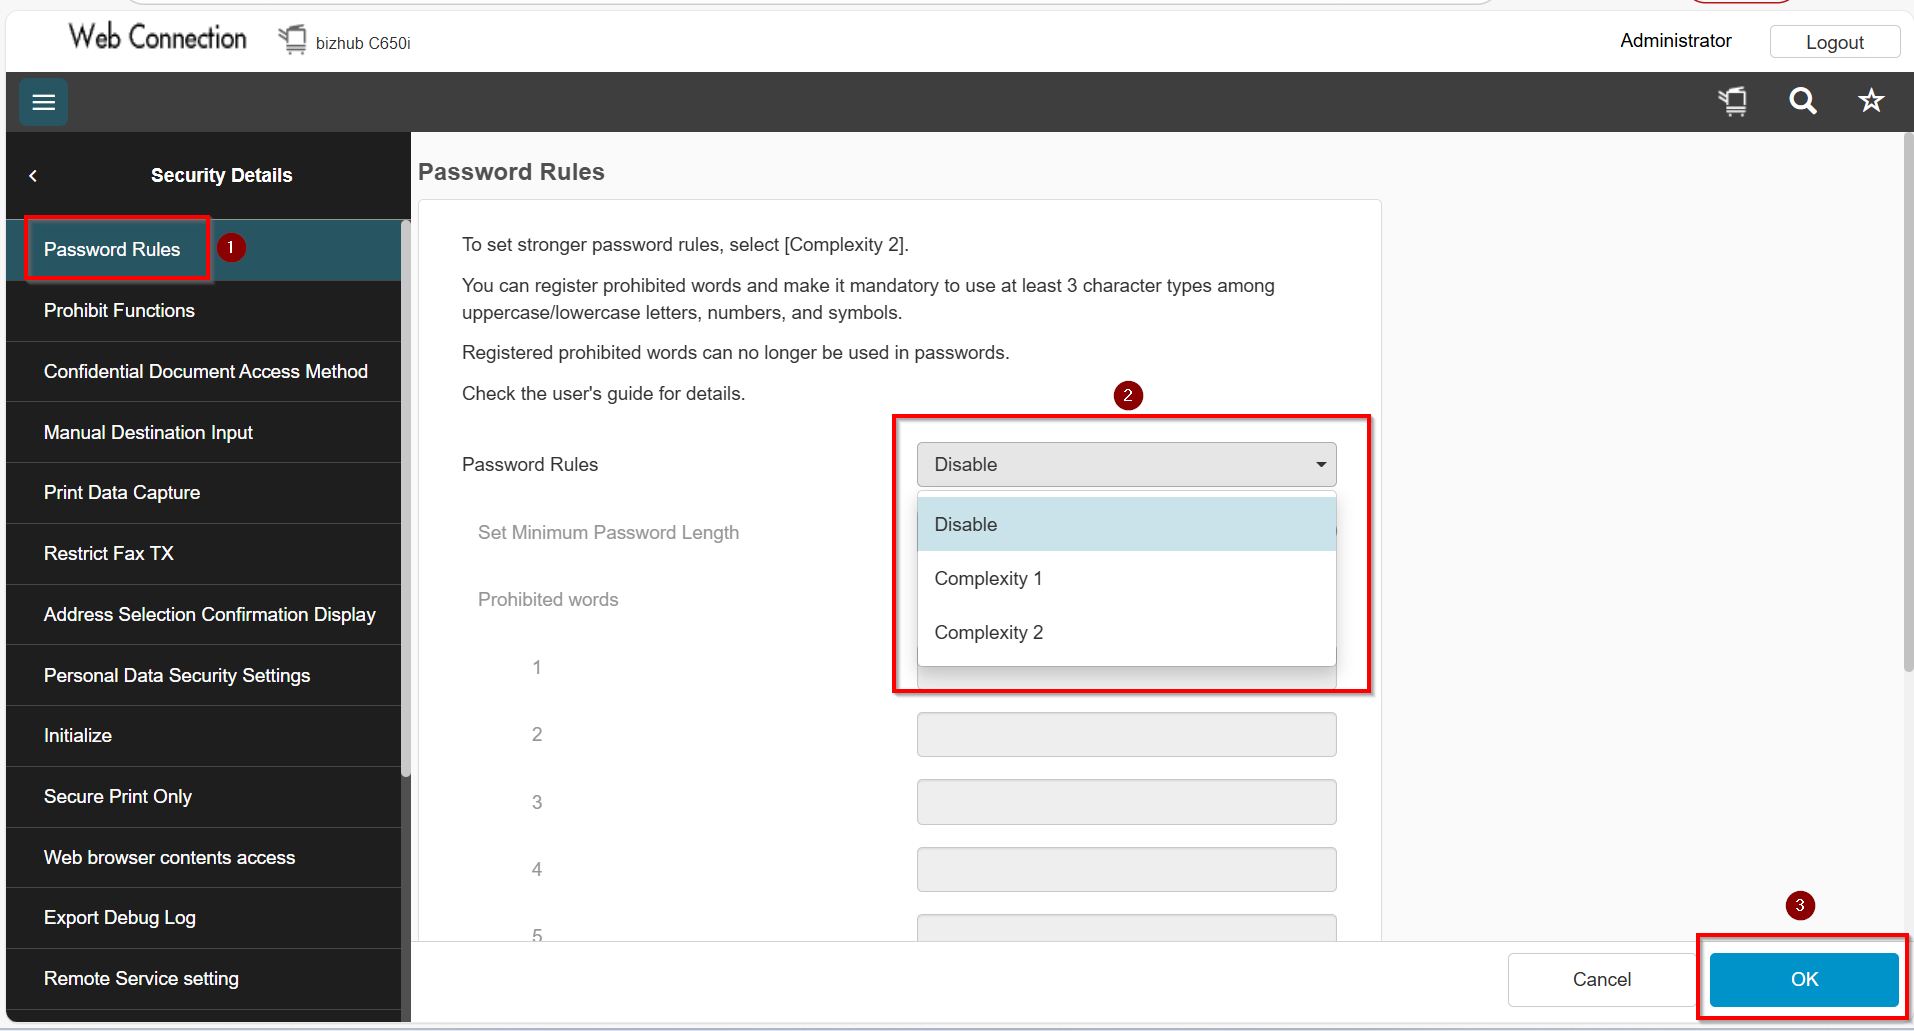Click prohibited word field number 3
1914x1031 pixels.
point(1125,802)
